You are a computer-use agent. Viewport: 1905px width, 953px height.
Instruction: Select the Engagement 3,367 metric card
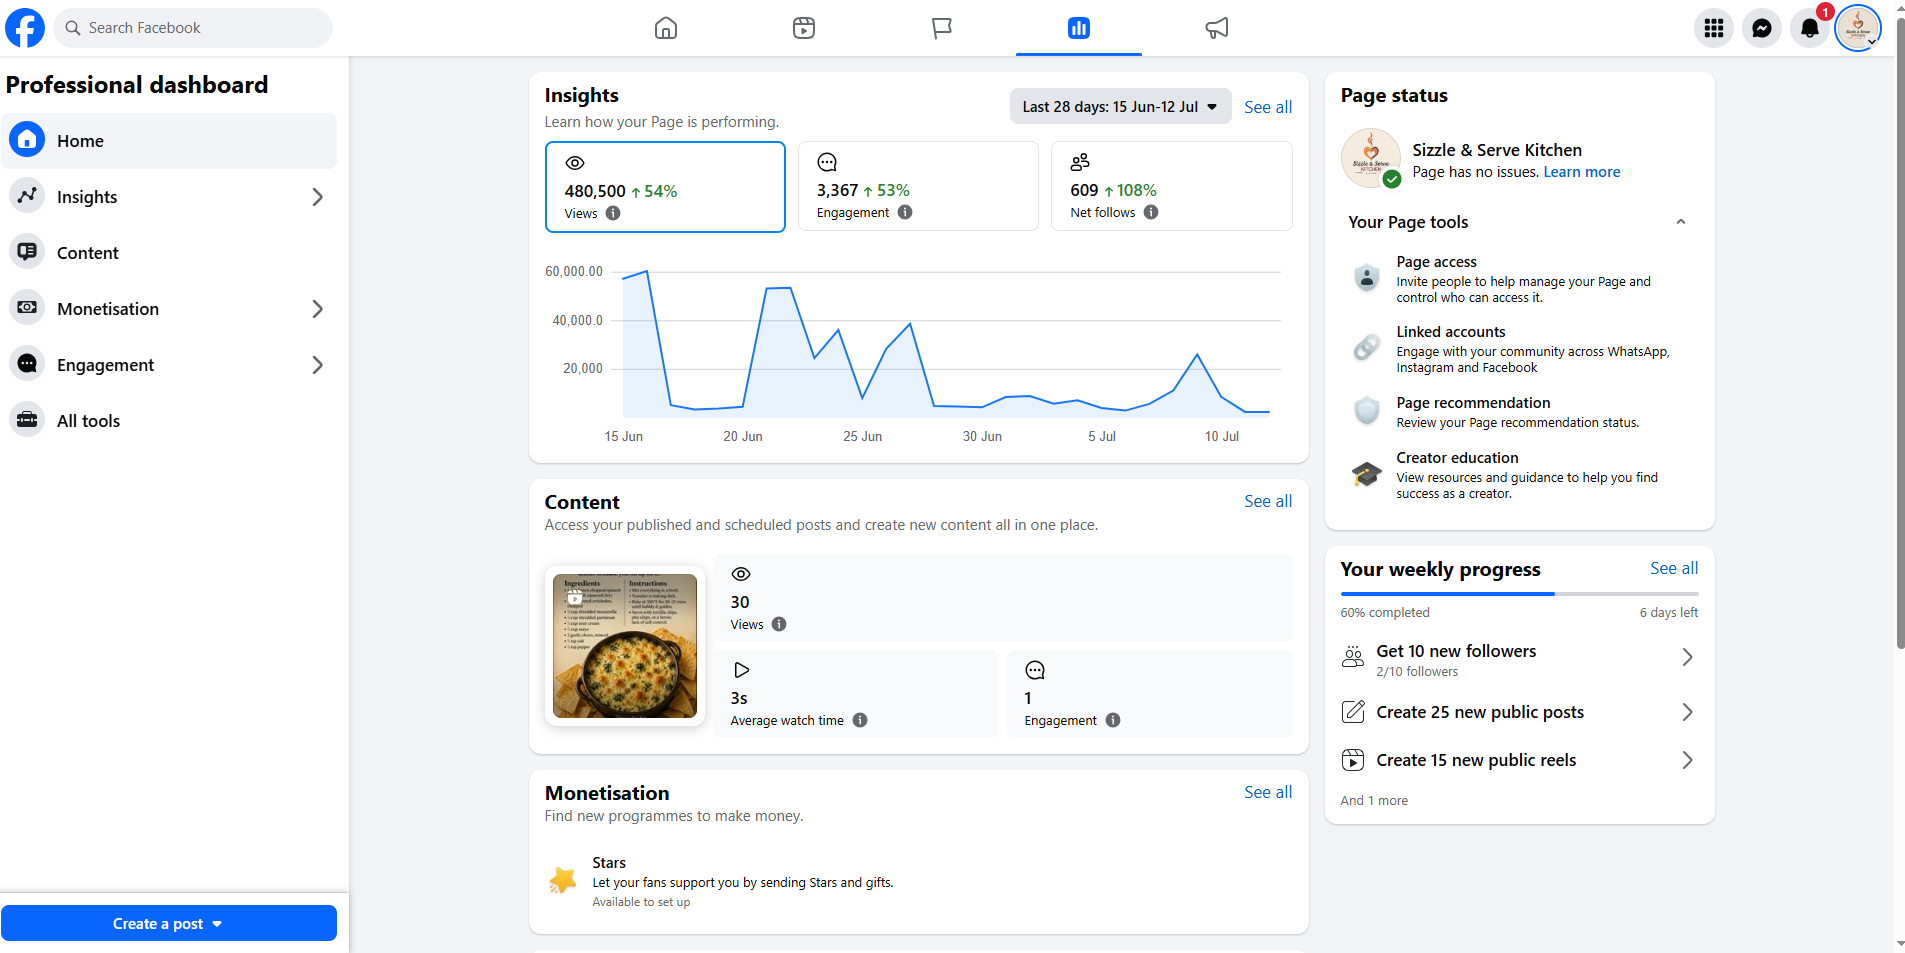(918, 186)
